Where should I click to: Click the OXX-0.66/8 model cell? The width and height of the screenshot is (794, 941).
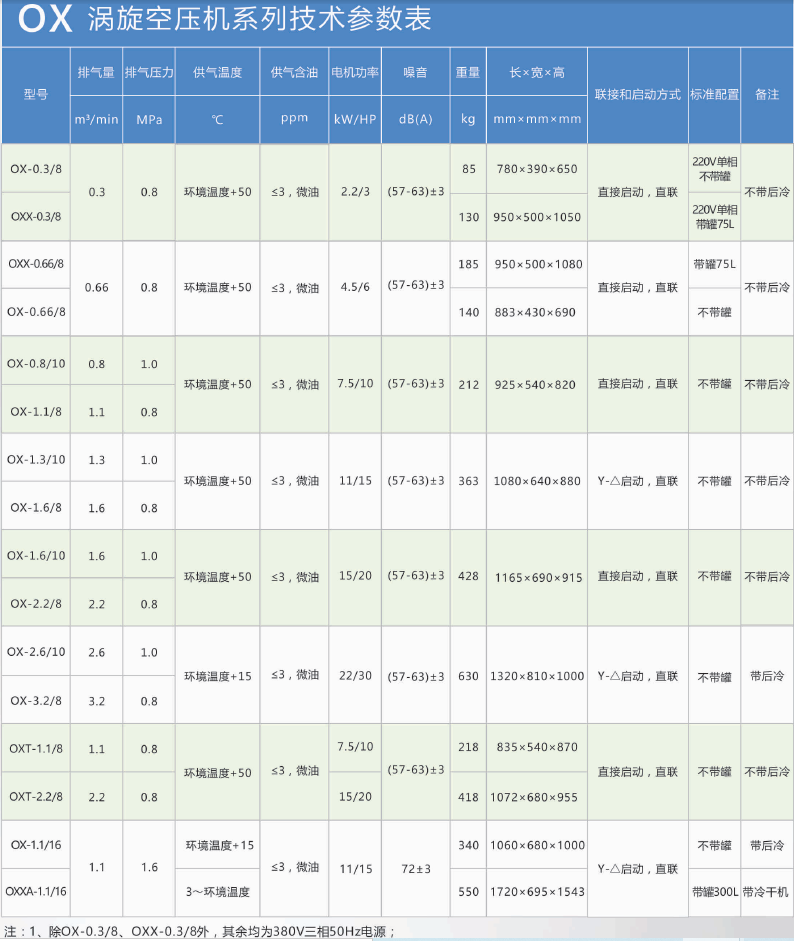(x=35, y=264)
